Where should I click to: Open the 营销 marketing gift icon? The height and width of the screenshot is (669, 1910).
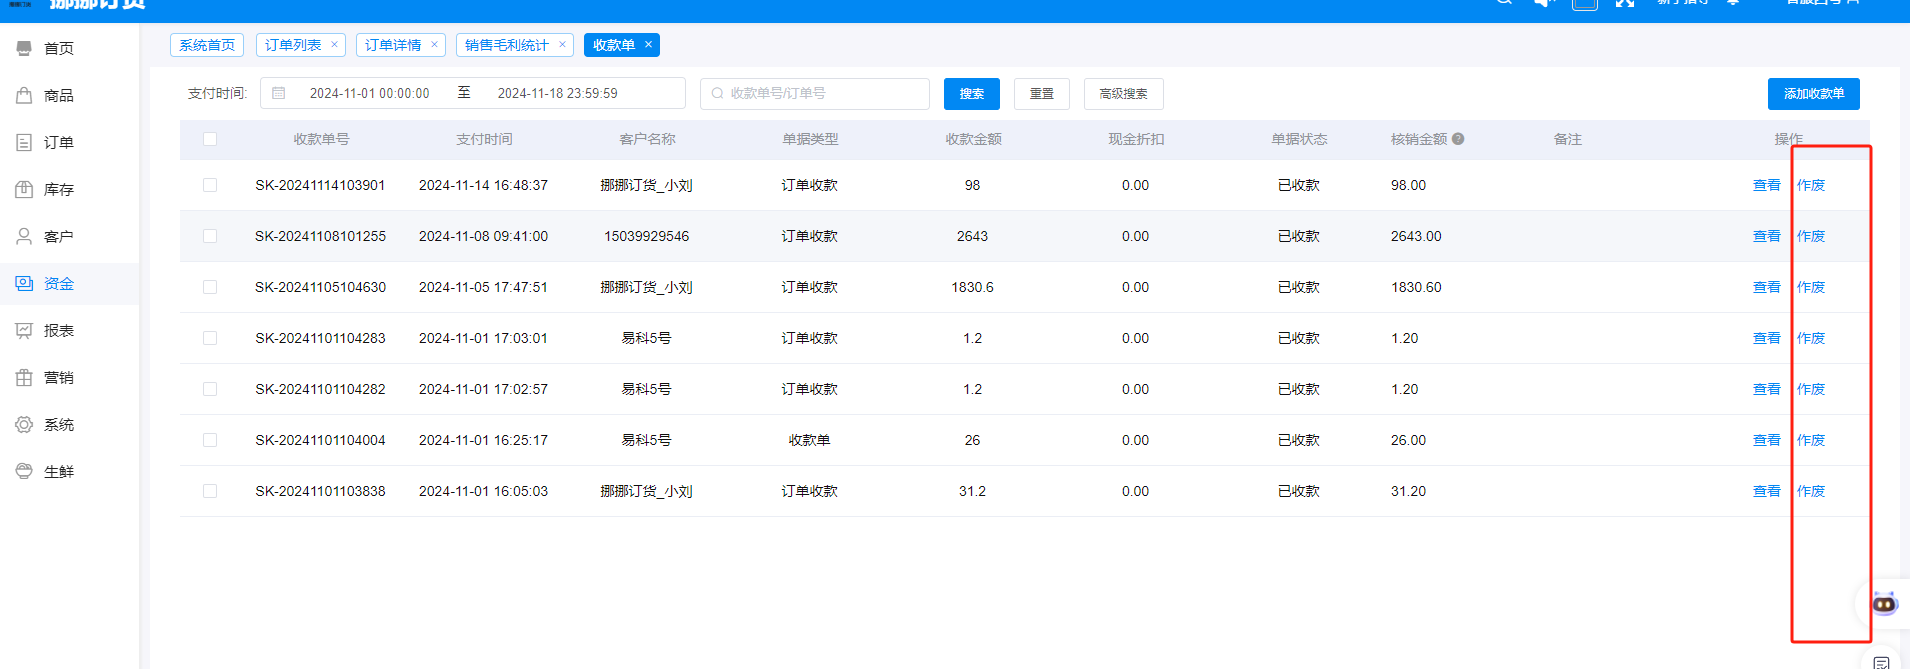24,377
